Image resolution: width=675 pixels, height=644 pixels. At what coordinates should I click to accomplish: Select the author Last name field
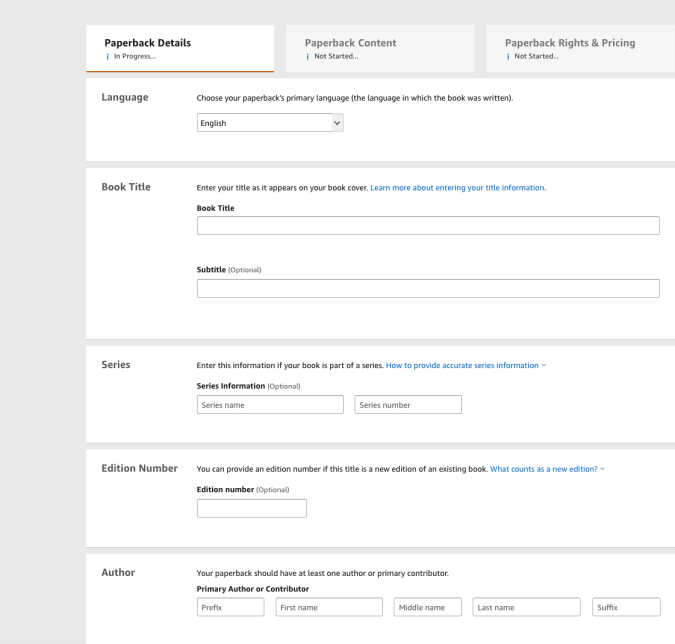[526, 607]
